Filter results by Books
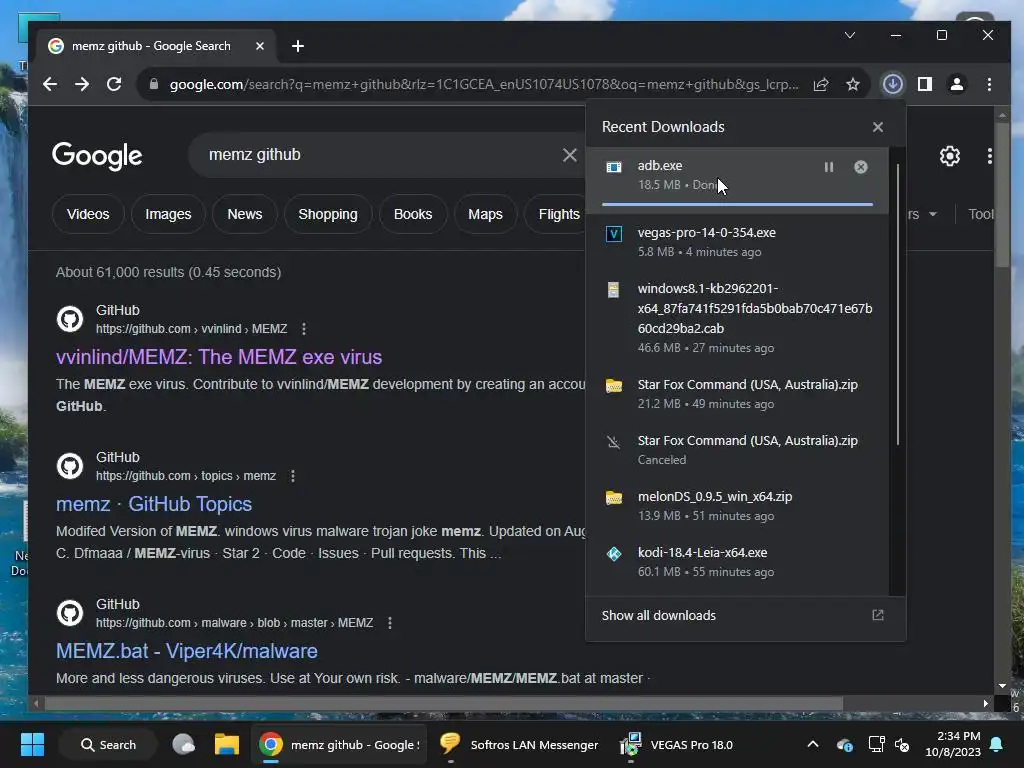The width and height of the screenshot is (1024, 768). [413, 214]
